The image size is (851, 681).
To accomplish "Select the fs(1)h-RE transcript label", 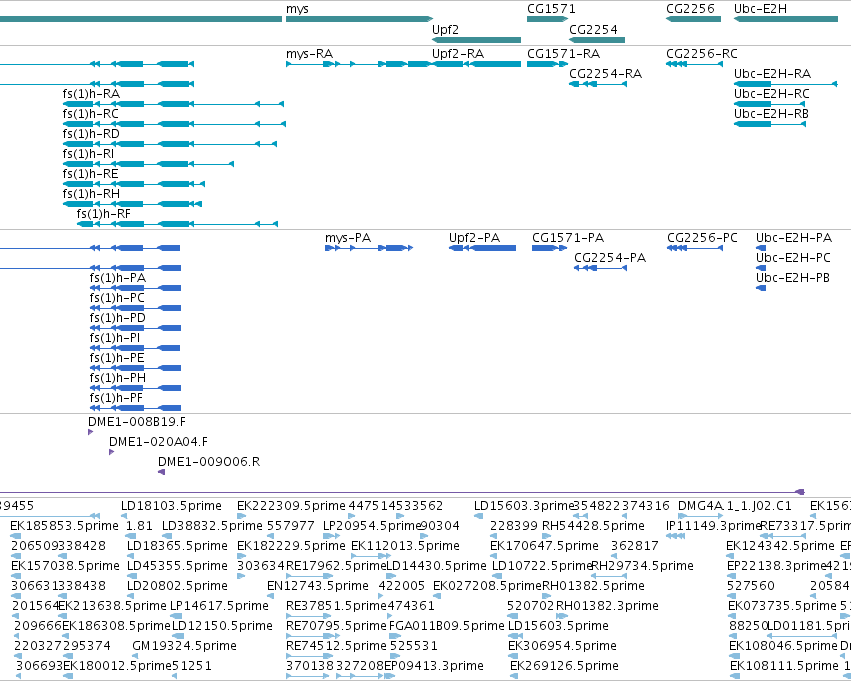I will [x=90, y=174].
